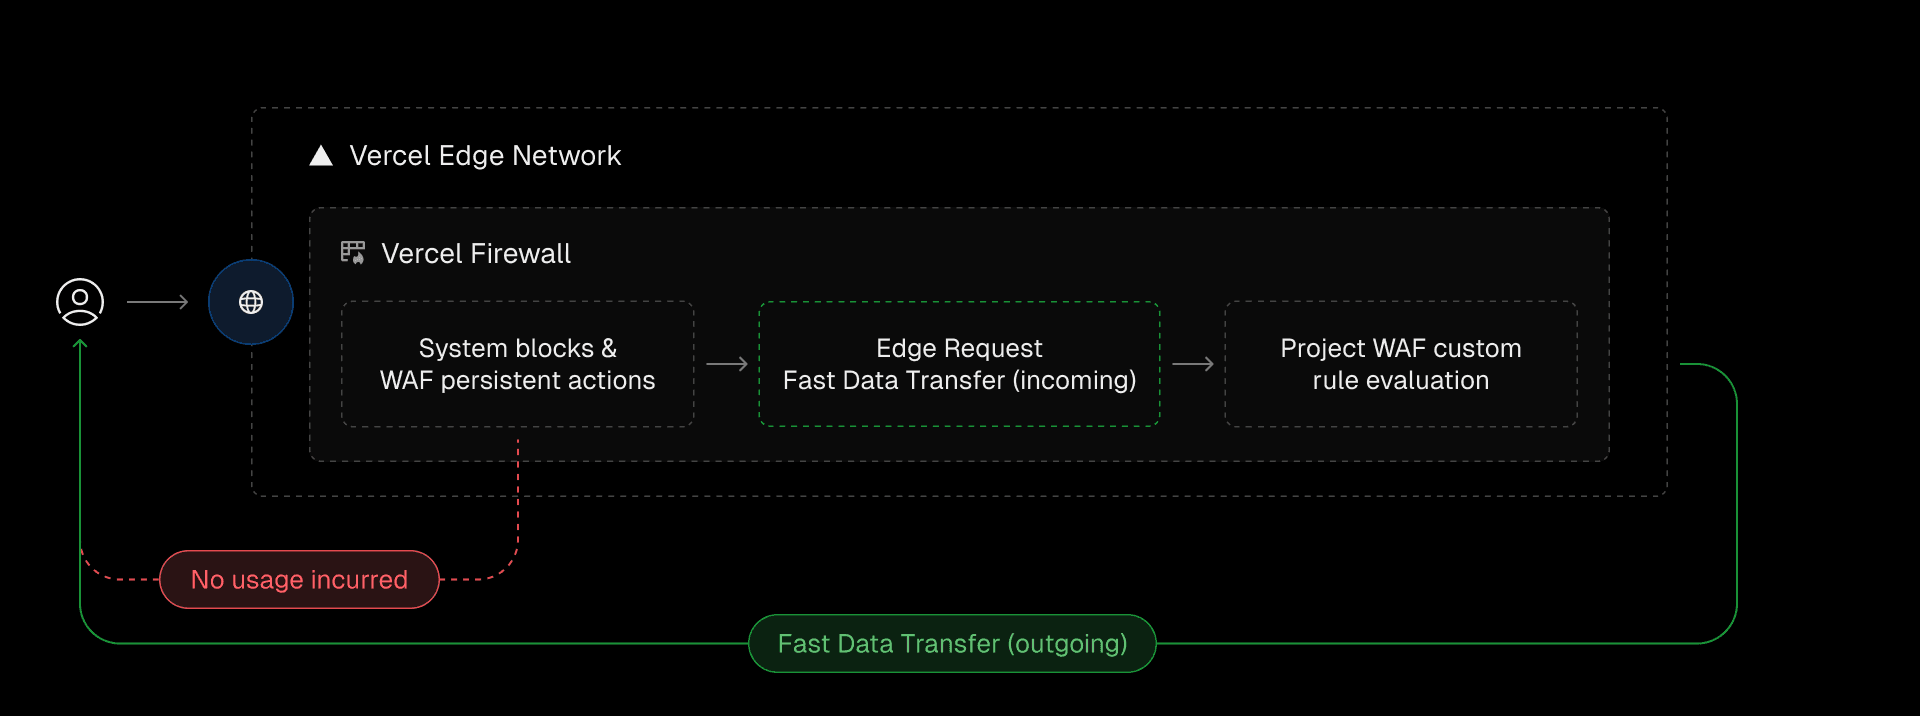Click green arrowhead pointing up at user
Screen dimensions: 1920x716
(80, 345)
